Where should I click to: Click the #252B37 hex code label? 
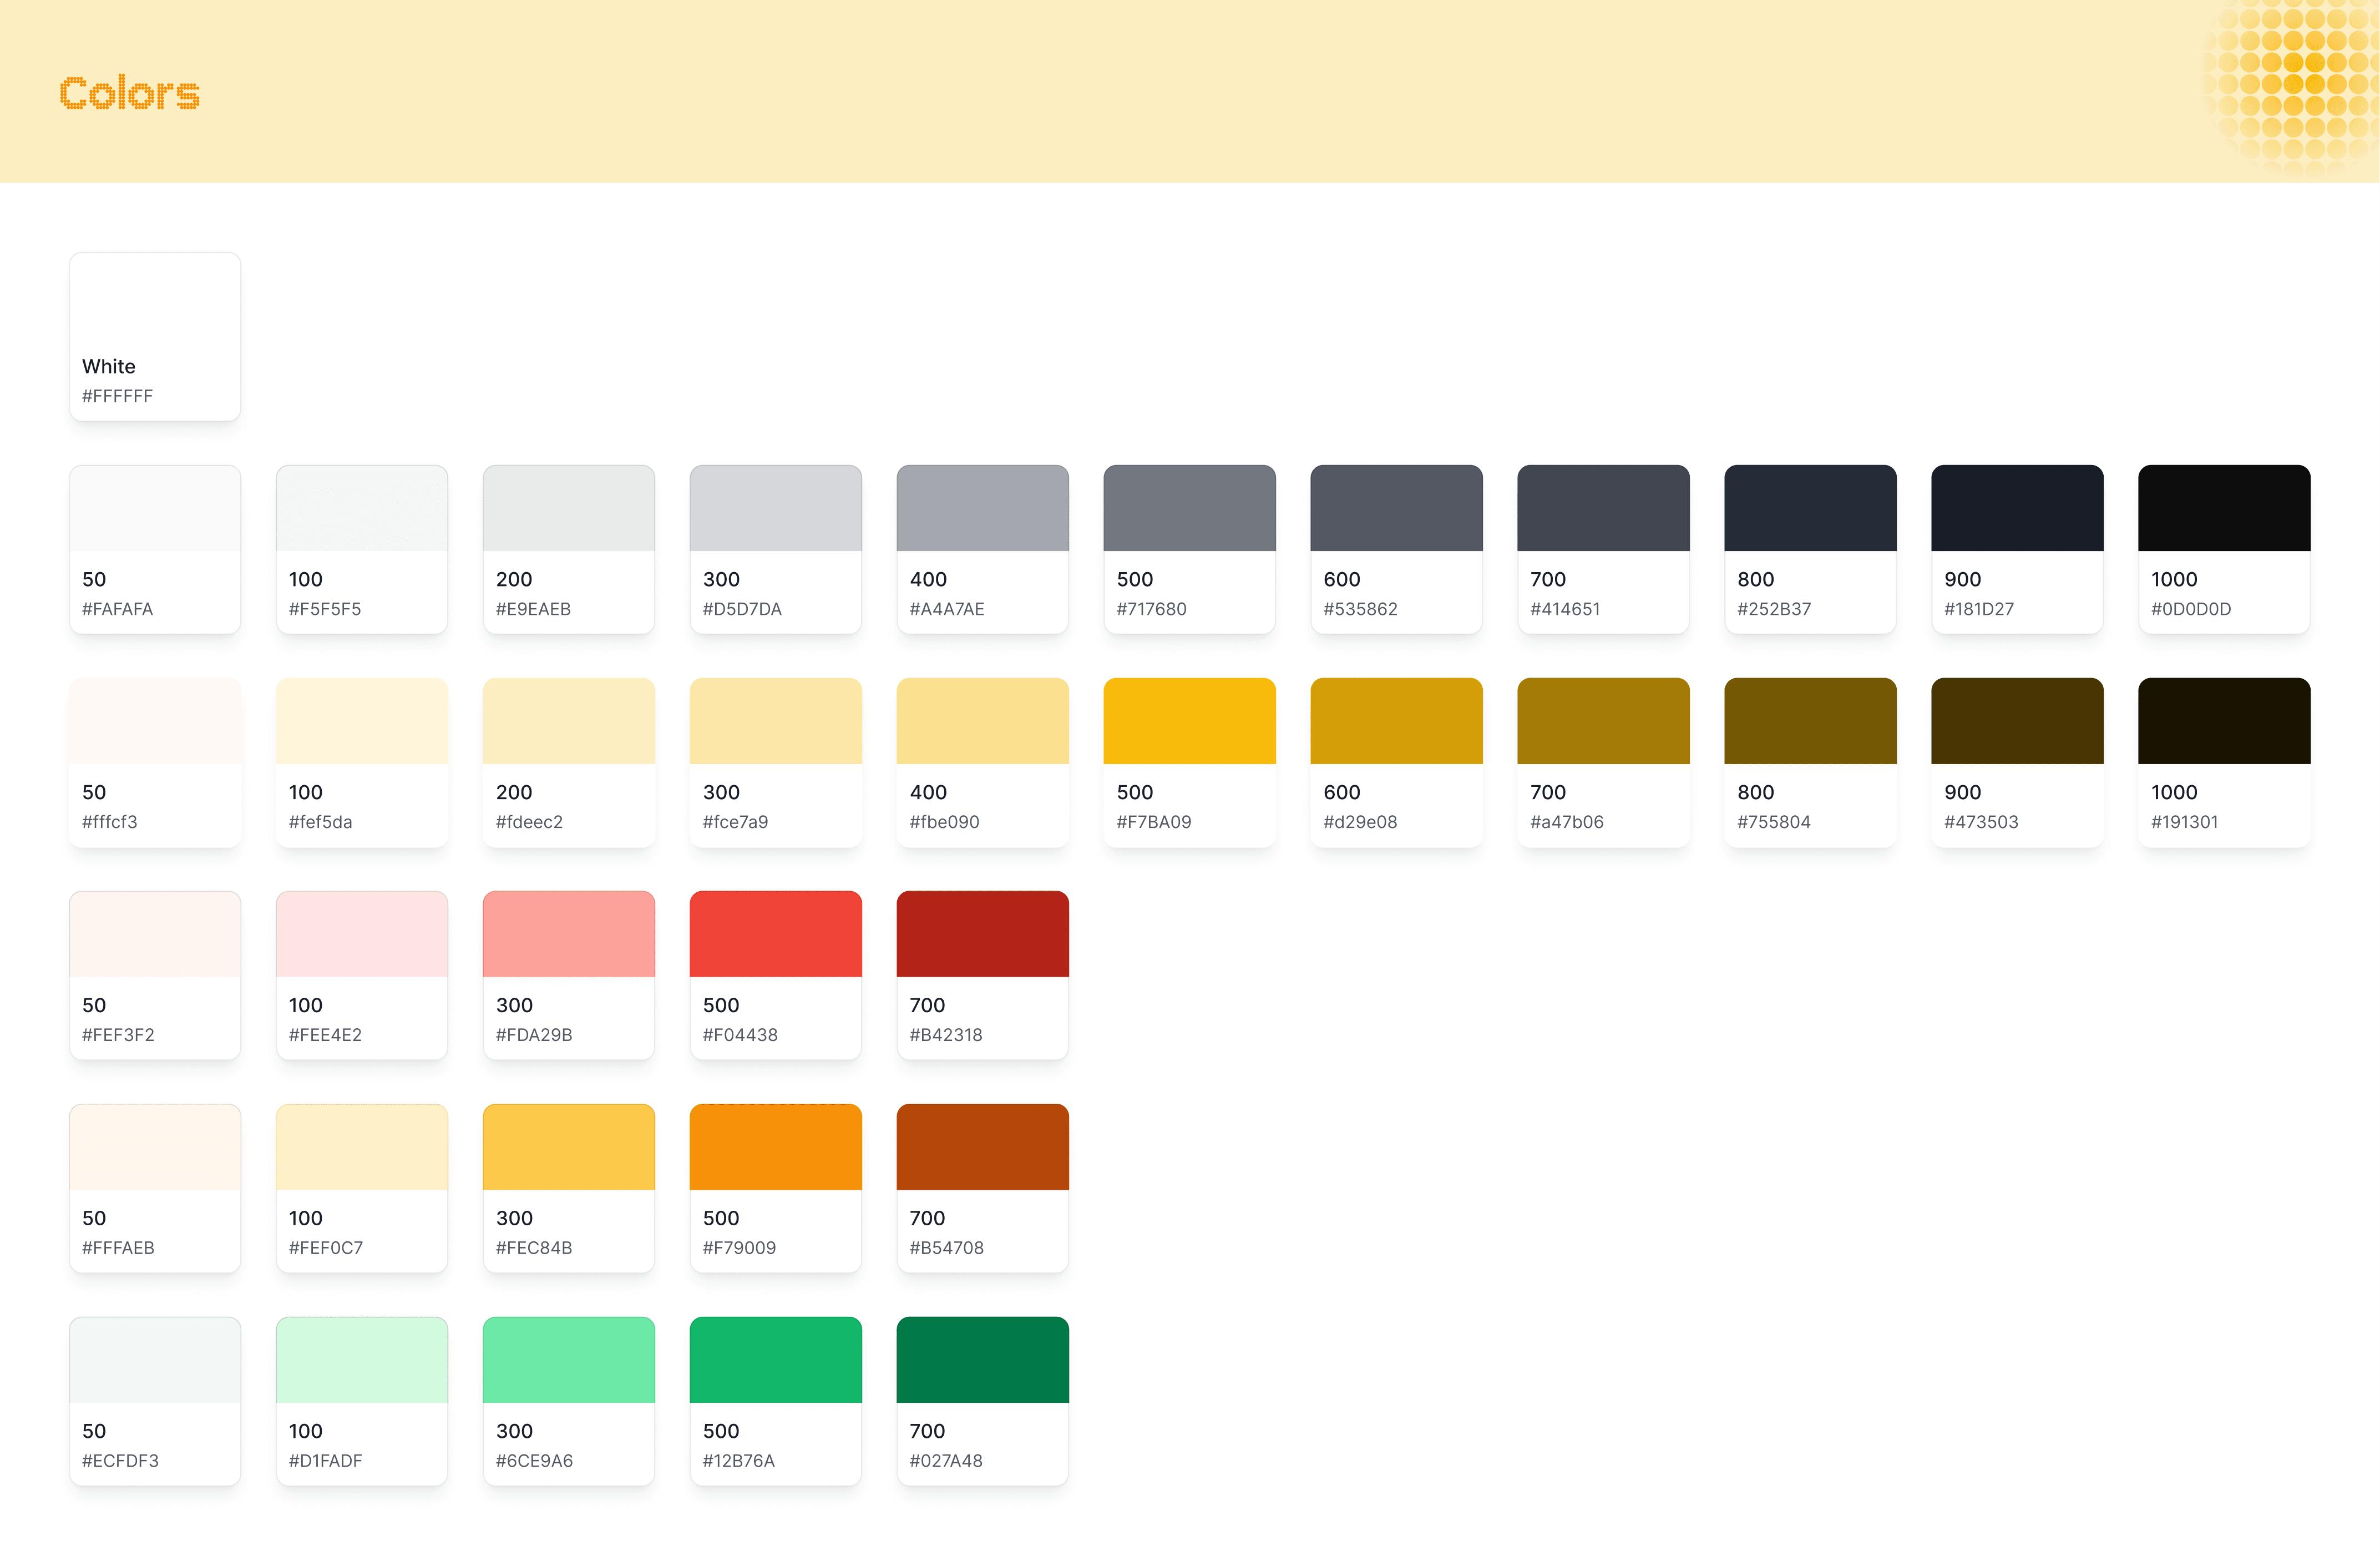point(1774,609)
